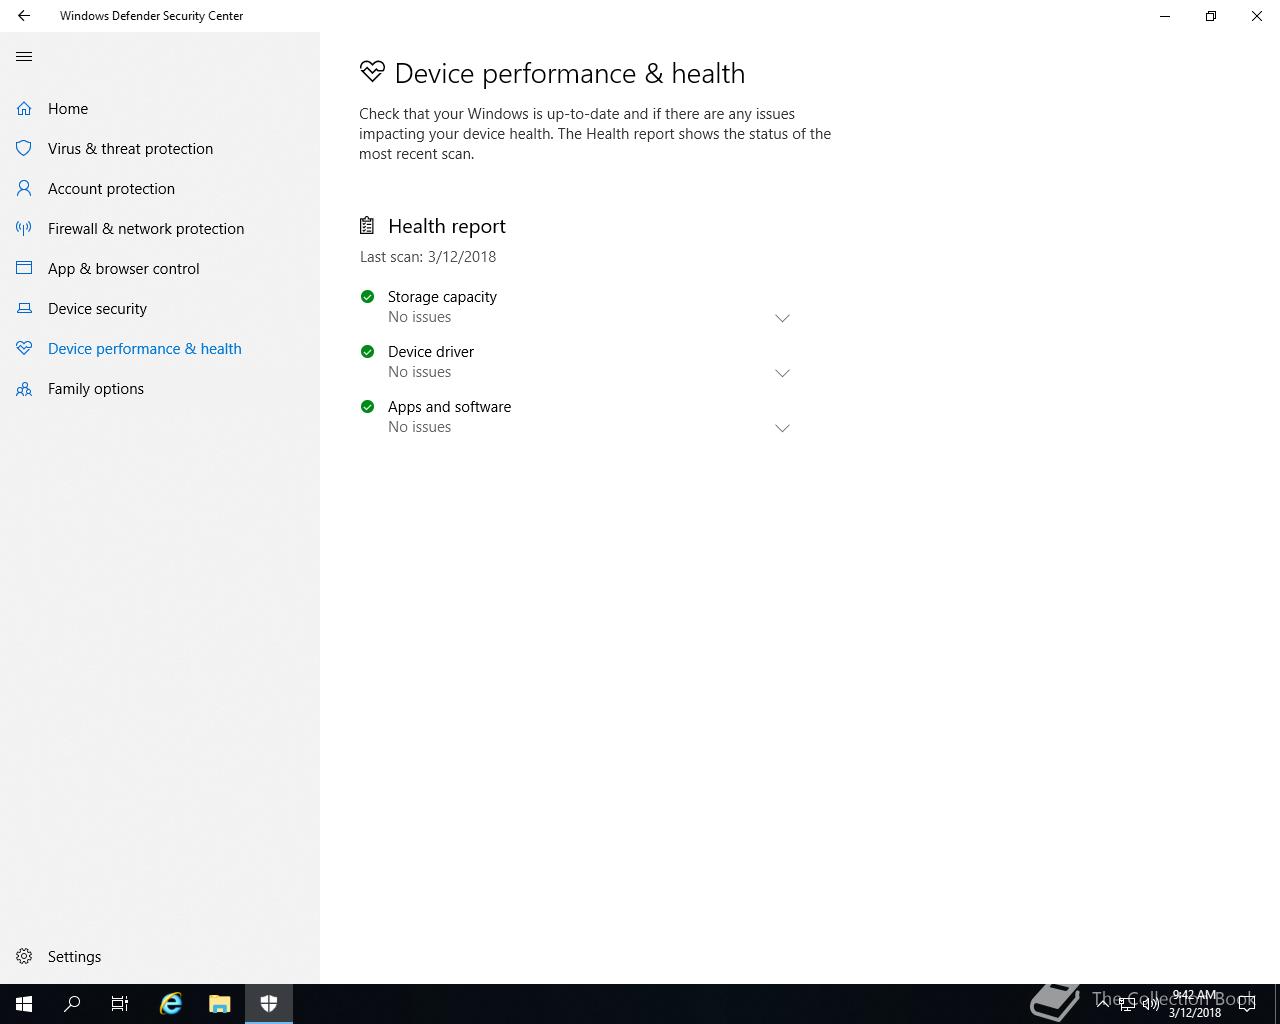Screen dimensions: 1280x1024
Task: Toggle the hamburger navigation menu
Action: pyautogui.click(x=24, y=57)
